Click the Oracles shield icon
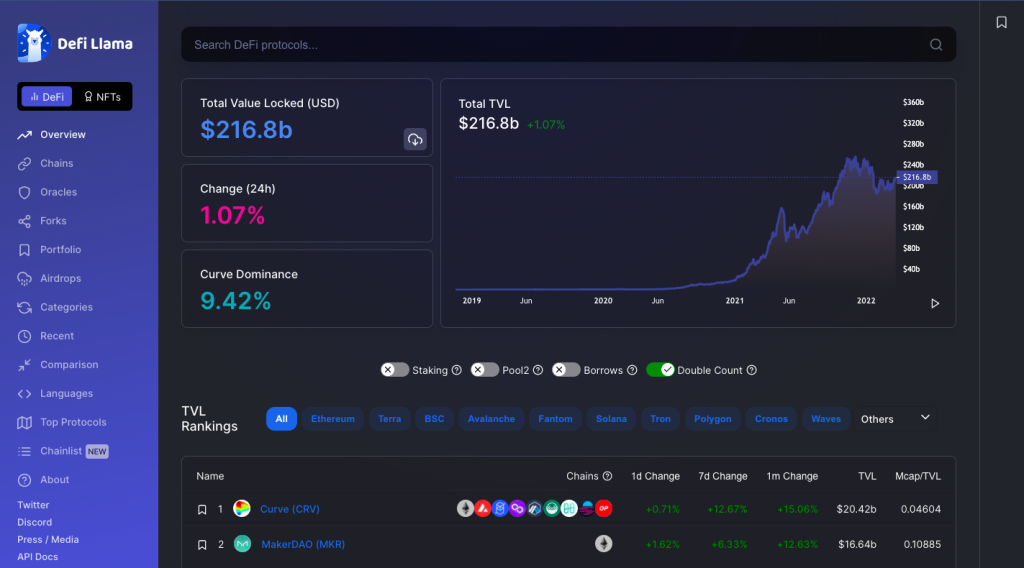Image resolution: width=1024 pixels, height=568 pixels. tap(24, 192)
